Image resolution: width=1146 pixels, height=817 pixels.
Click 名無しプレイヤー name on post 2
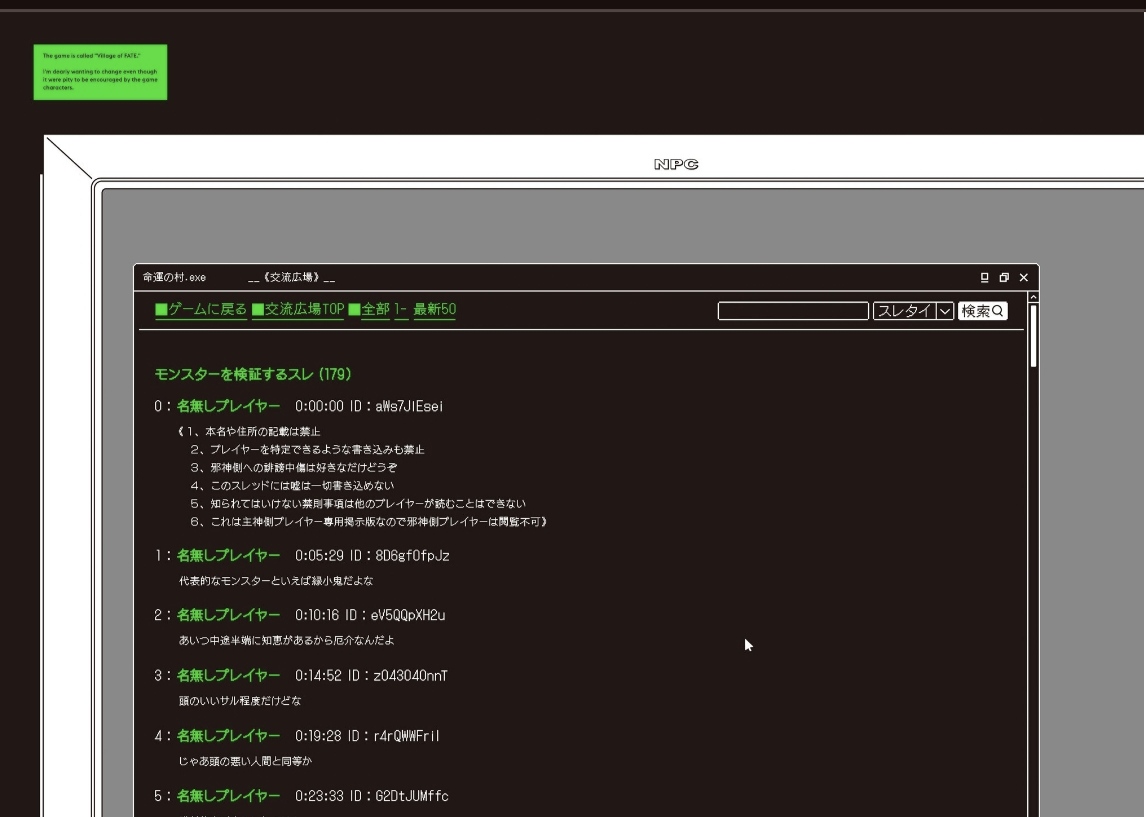(x=228, y=615)
